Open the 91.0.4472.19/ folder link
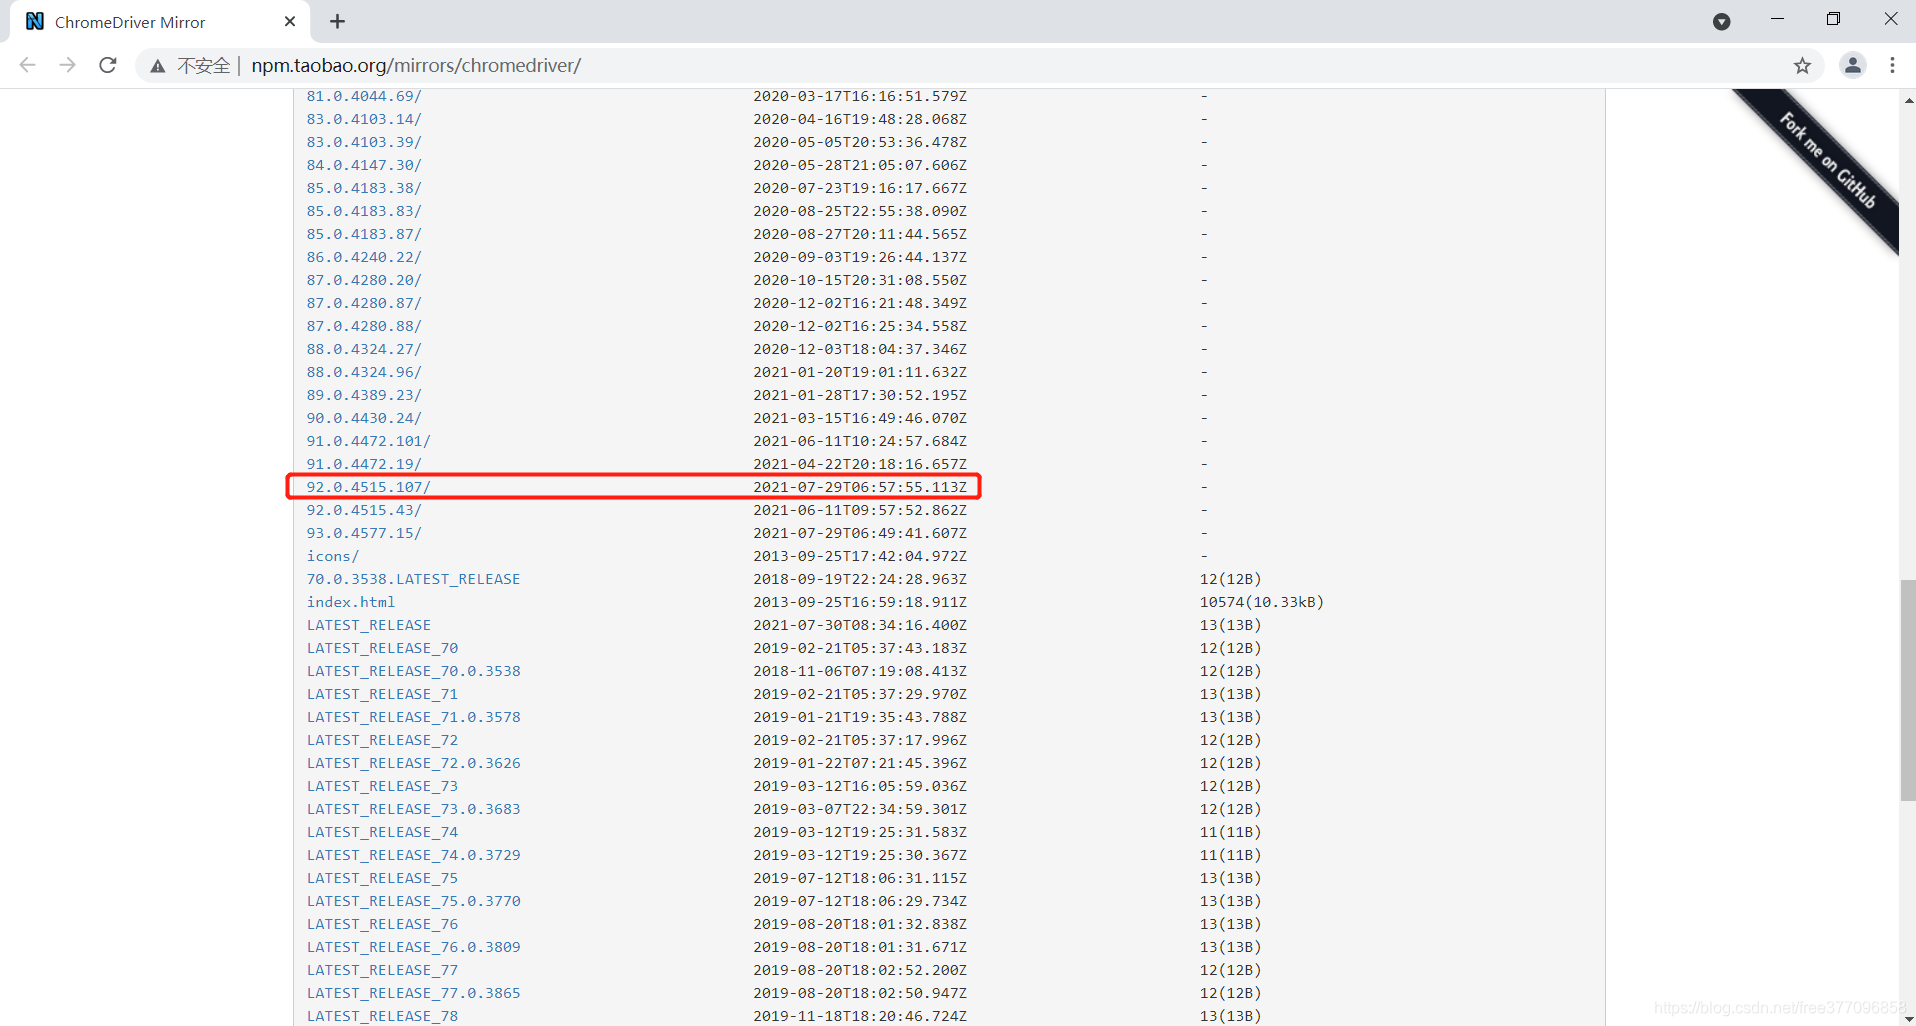This screenshot has width=1916, height=1026. click(364, 464)
